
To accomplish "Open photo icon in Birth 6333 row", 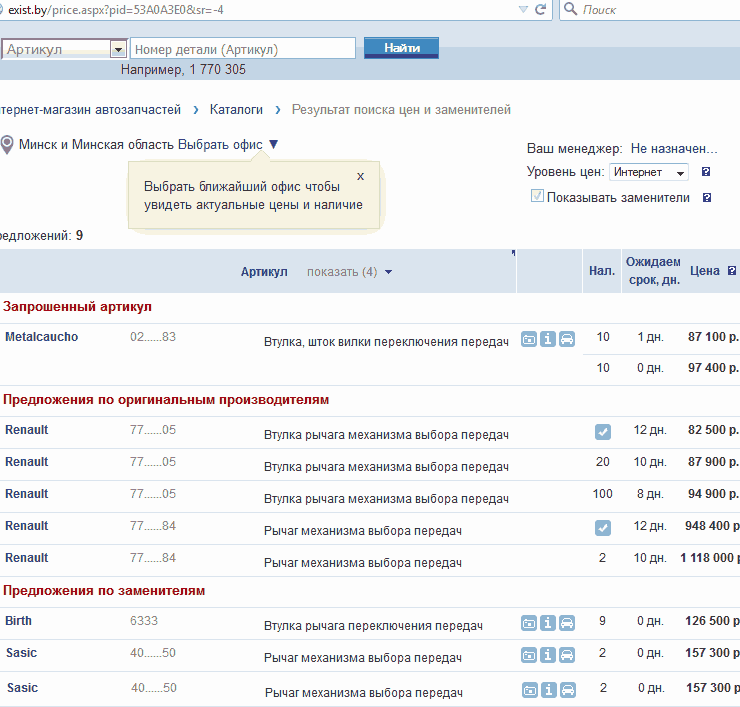I will 529,623.
